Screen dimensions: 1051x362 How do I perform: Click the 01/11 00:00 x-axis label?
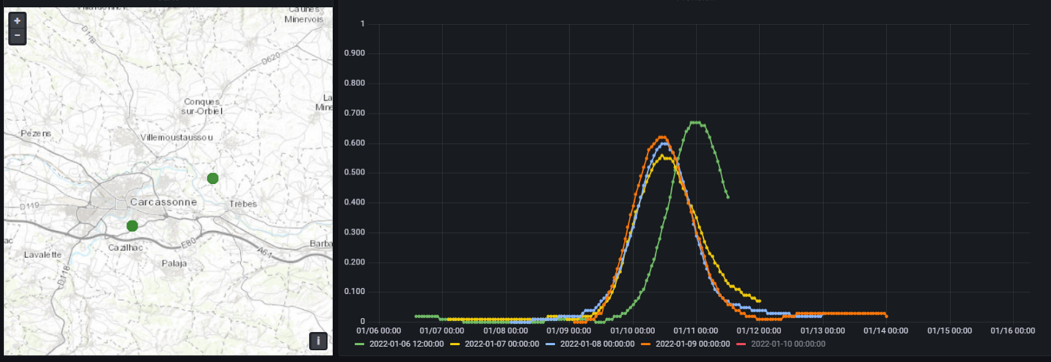(x=697, y=330)
